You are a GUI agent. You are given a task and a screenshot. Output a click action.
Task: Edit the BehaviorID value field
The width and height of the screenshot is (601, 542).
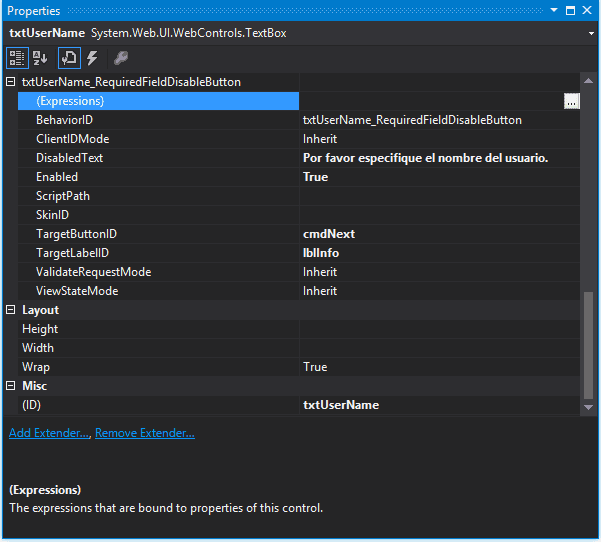pos(439,120)
